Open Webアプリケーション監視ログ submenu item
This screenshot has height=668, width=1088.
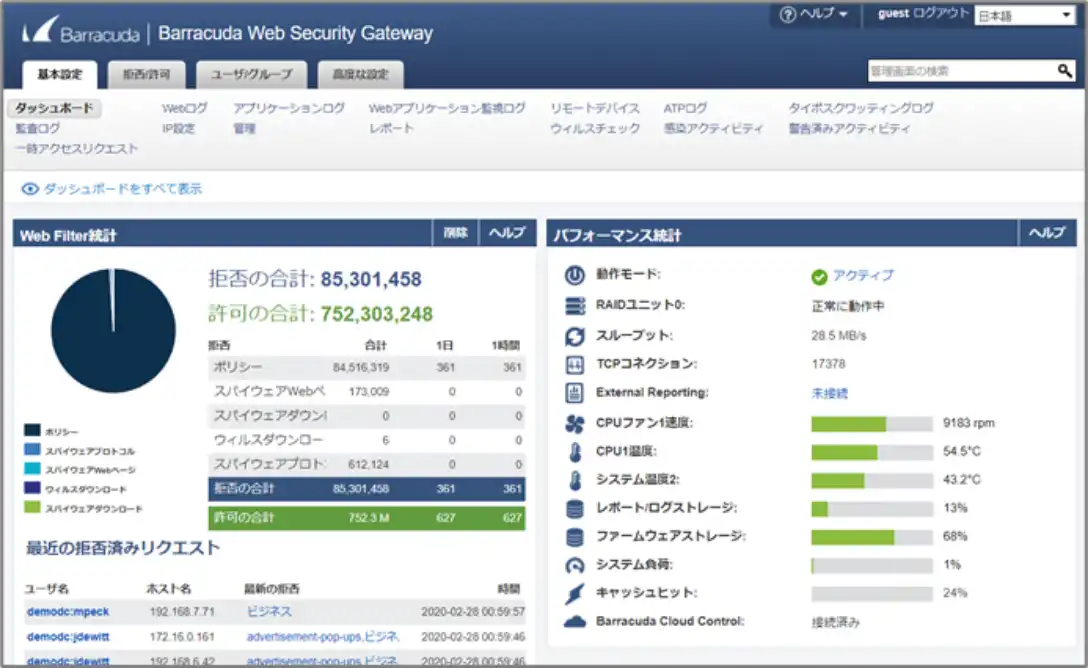coord(447,108)
